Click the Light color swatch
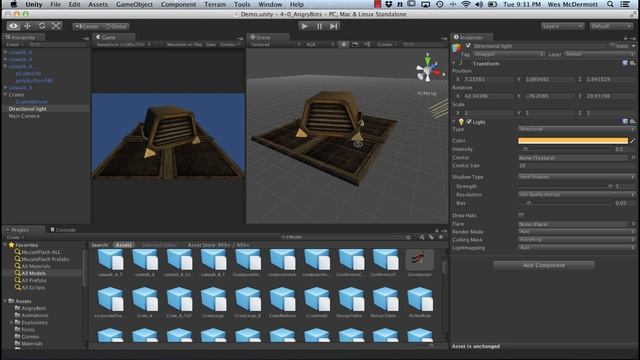The width and height of the screenshot is (640, 360). [573, 140]
